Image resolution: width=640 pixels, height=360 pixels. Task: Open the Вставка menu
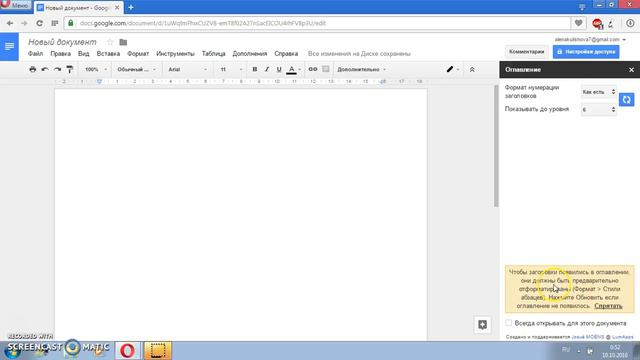tap(108, 53)
